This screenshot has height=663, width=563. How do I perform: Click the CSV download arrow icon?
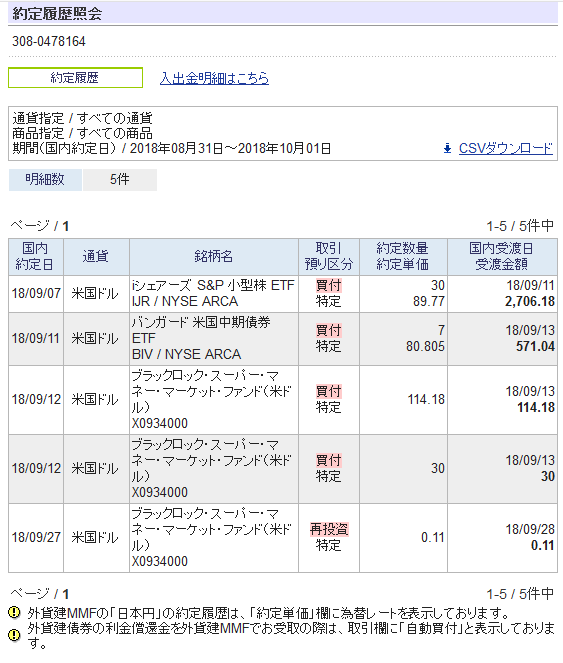pyautogui.click(x=447, y=148)
